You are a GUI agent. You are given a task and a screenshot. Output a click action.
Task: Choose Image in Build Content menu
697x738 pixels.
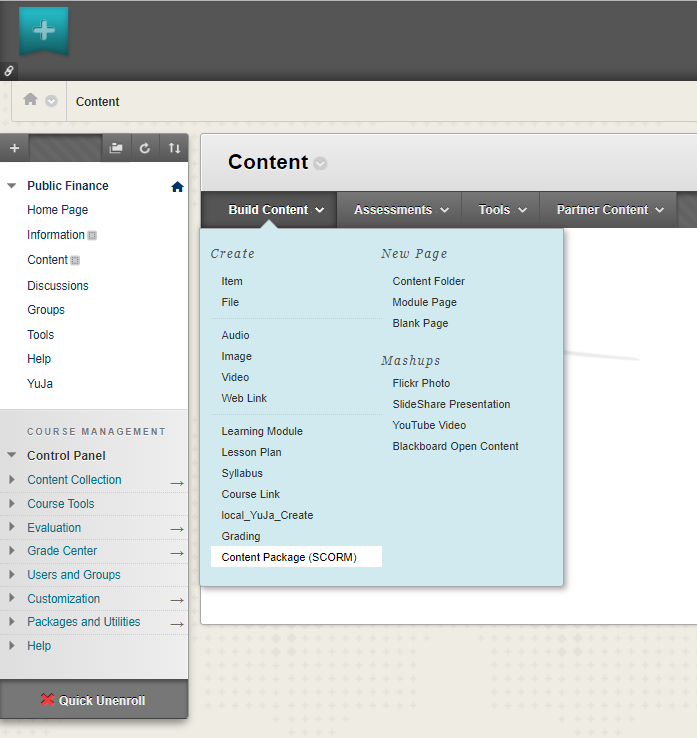(x=236, y=356)
